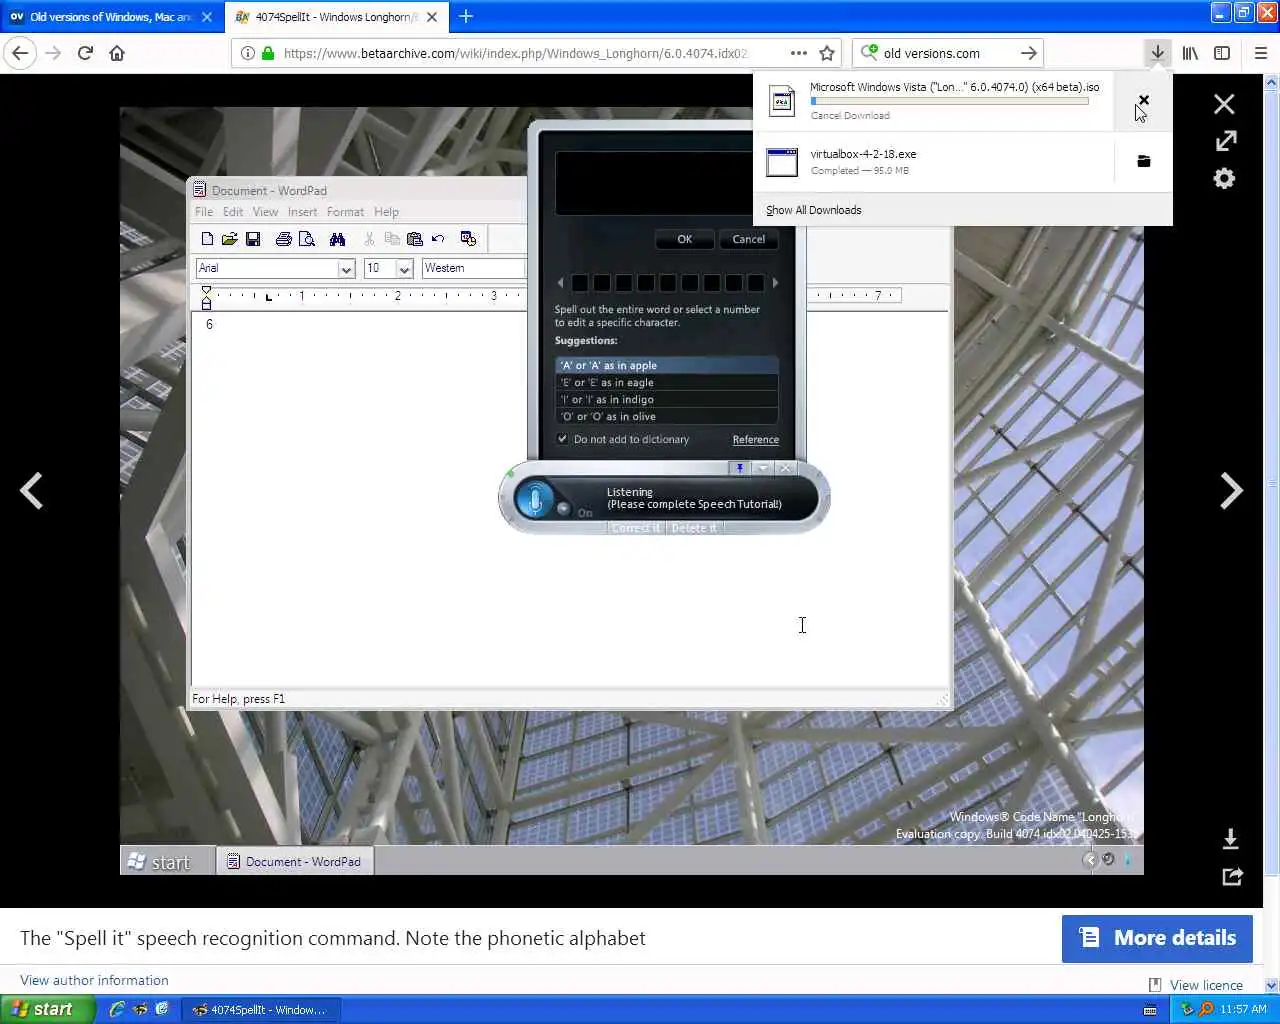Switch to Old versions of Windows tab
This screenshot has height=1024, width=1280.
click(x=112, y=17)
